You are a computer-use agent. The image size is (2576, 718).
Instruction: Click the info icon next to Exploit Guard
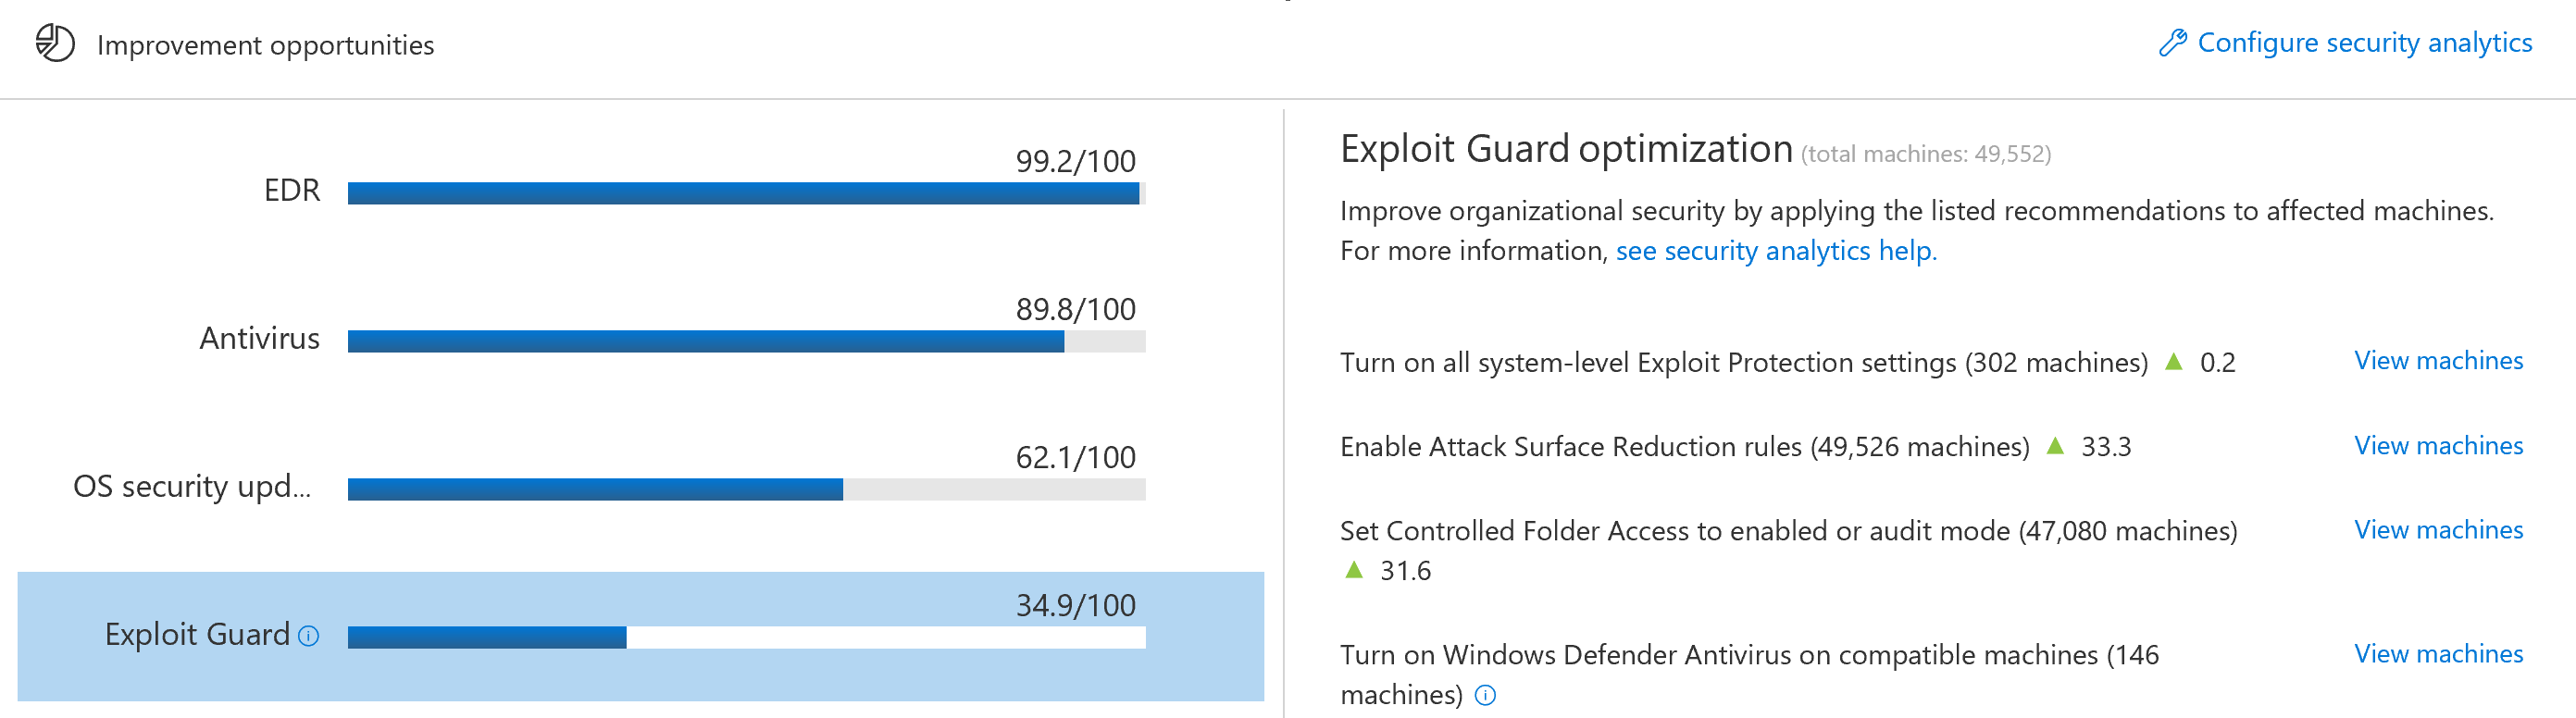coord(309,636)
